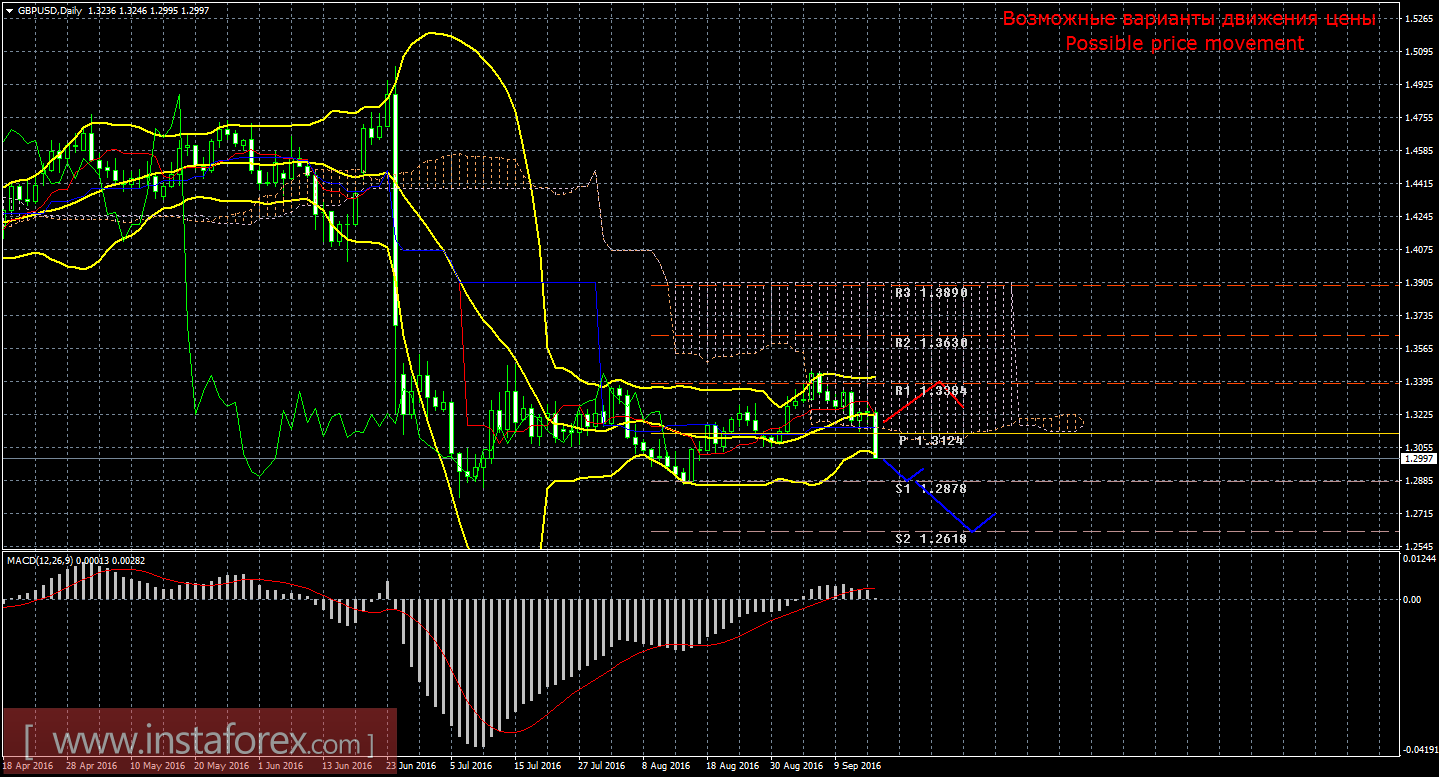Image resolution: width=1439 pixels, height=777 pixels.
Task: Select the R1 1.3385 resistance label
Action: [931, 391]
